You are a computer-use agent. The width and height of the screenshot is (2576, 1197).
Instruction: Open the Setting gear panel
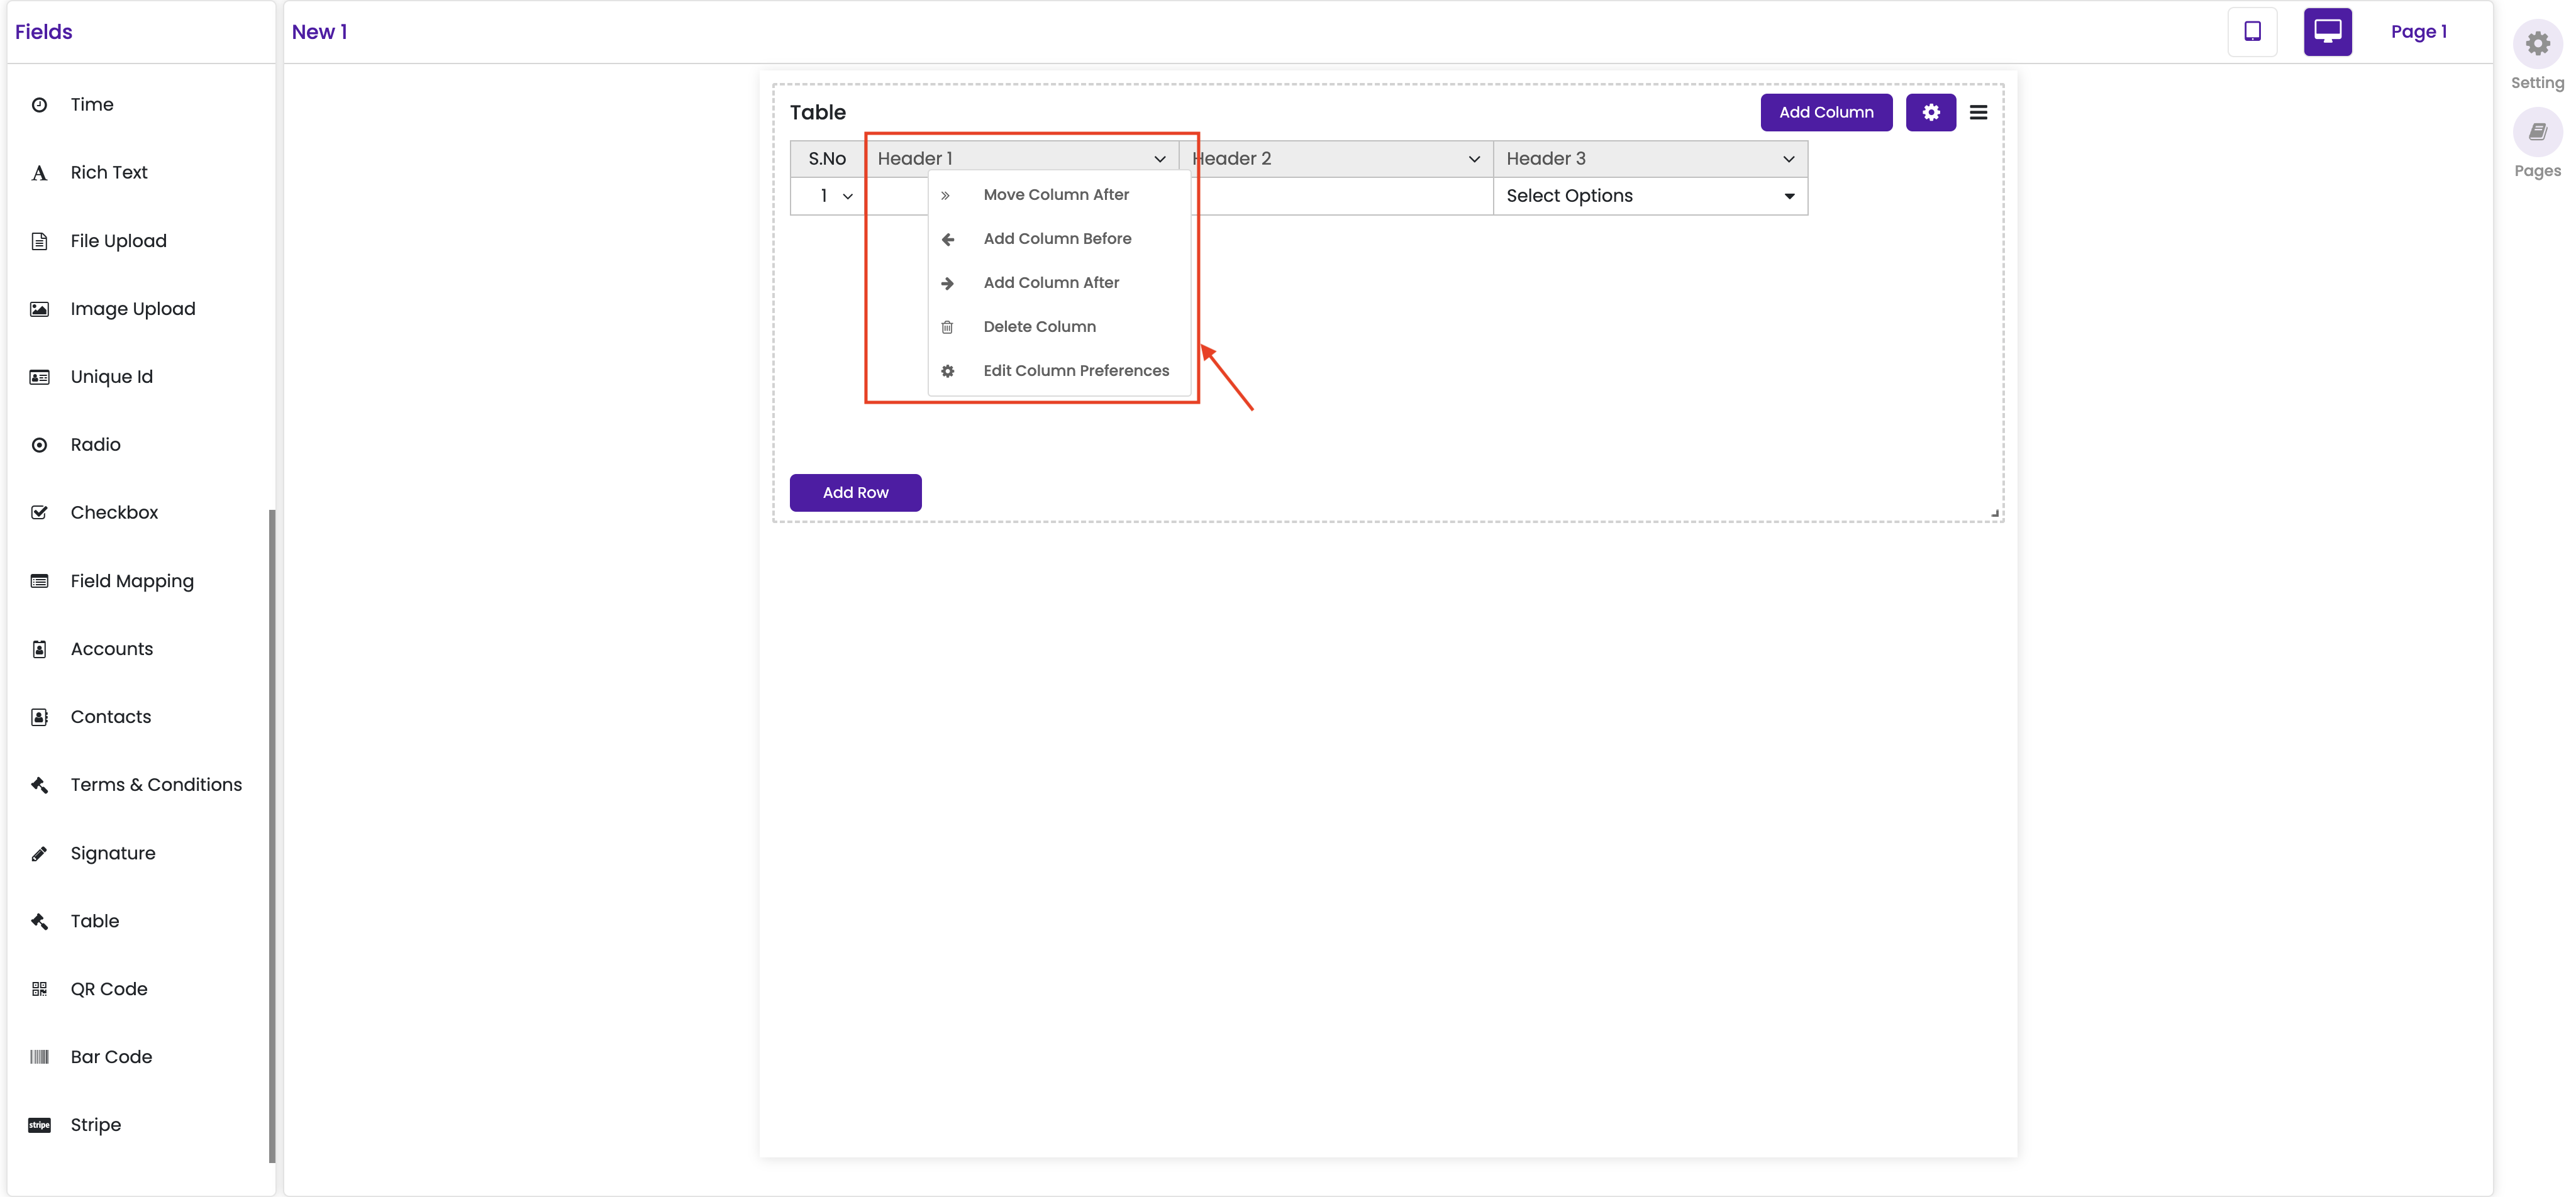point(2537,44)
